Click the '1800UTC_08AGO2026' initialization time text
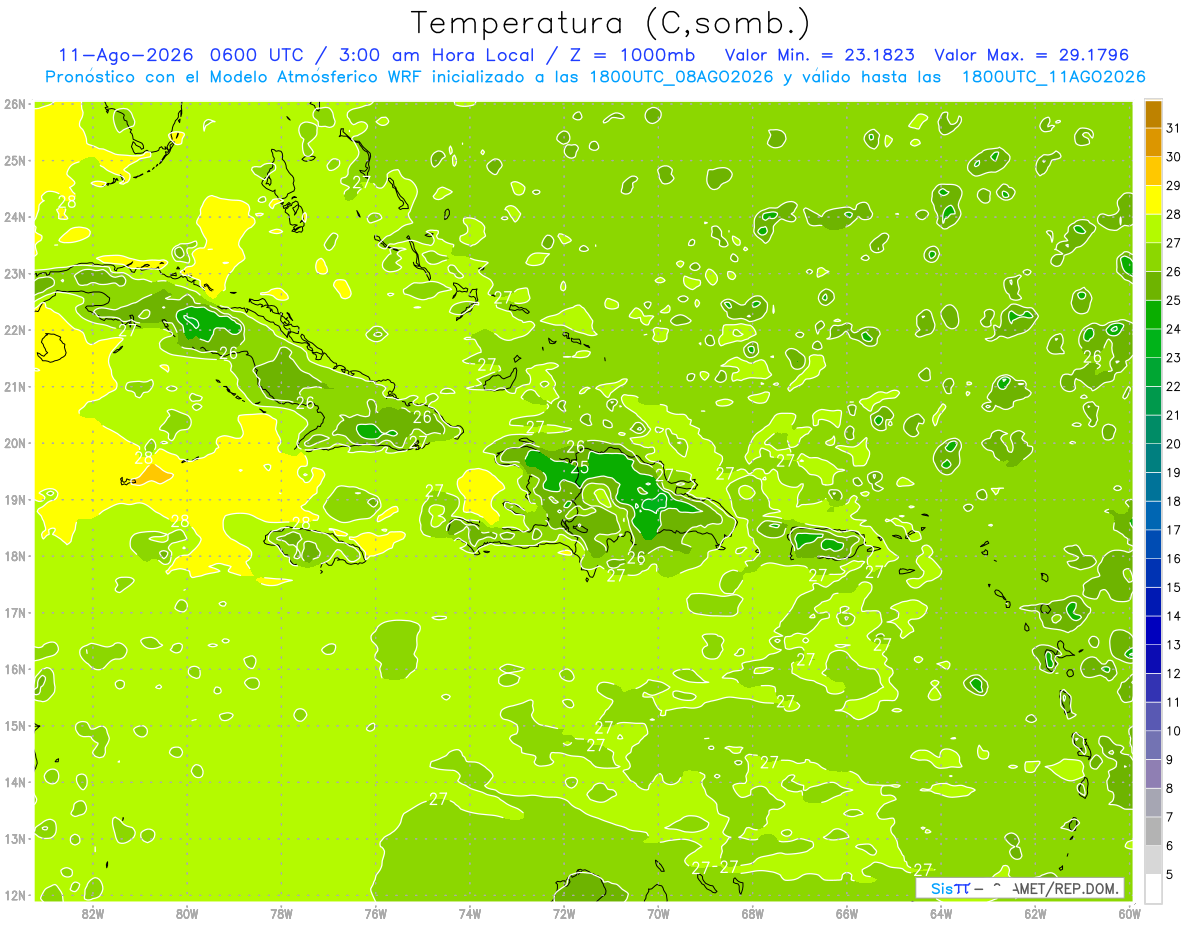This screenshot has height=927, width=1200. (680, 77)
